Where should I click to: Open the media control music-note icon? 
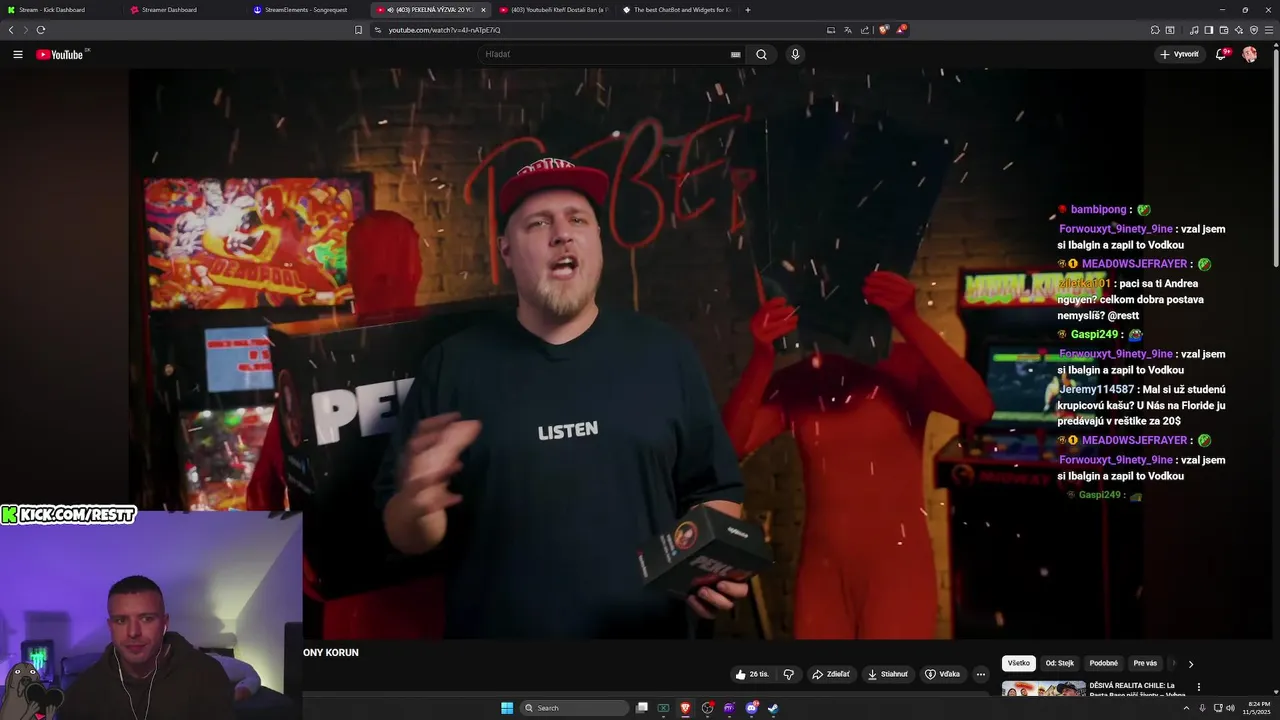pyautogui.click(x=1194, y=30)
